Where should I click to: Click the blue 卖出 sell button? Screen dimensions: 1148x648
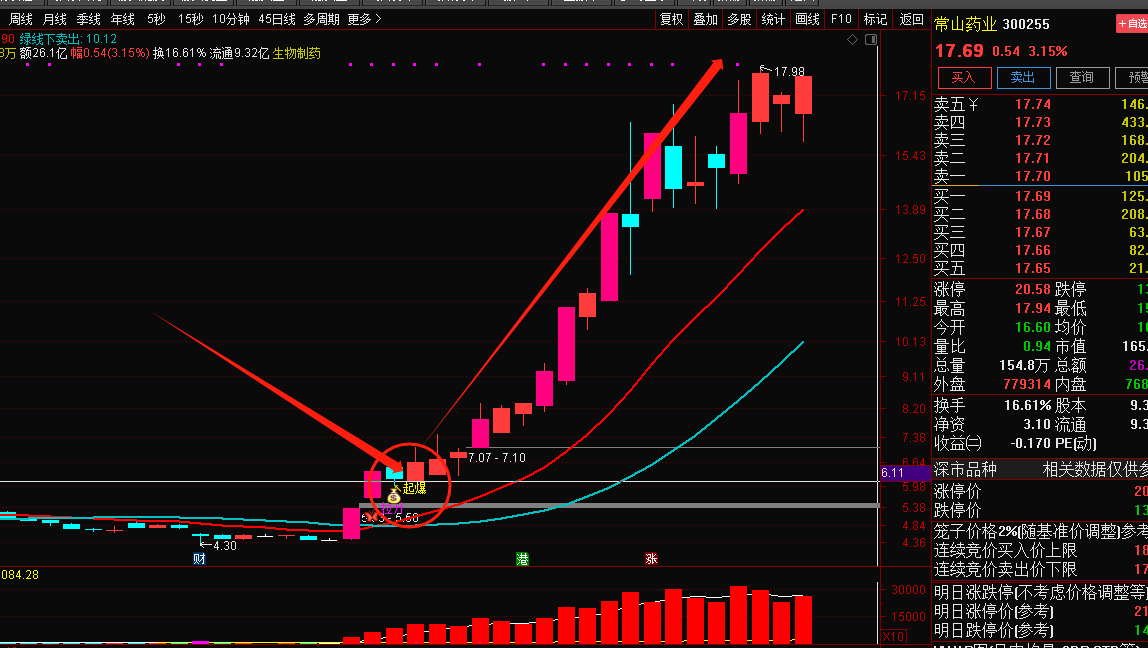(x=1024, y=78)
